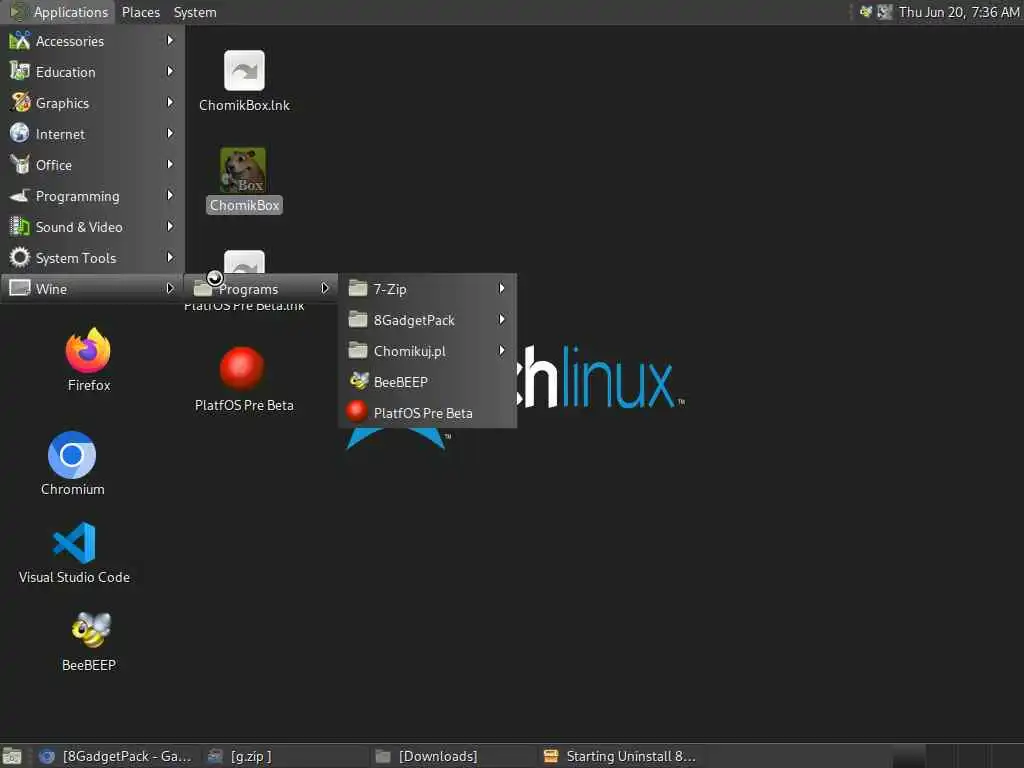The height and width of the screenshot is (768, 1024).
Task: Select Graphics category
Action: [x=93, y=103]
